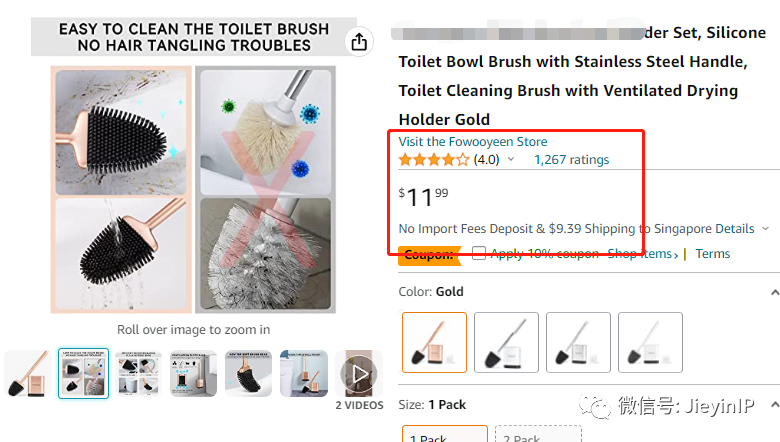Image resolution: width=780 pixels, height=442 pixels.
Task: Select the Gold color swatch
Action: click(434, 342)
